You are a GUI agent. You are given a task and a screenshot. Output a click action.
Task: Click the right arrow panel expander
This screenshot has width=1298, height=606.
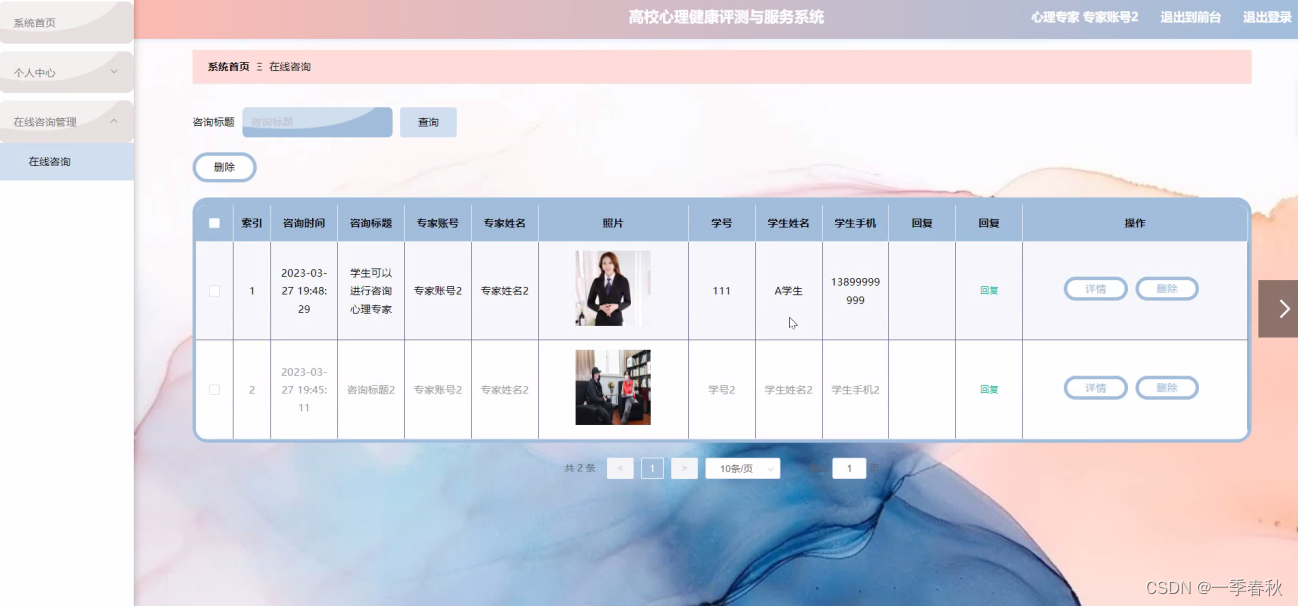point(1279,309)
